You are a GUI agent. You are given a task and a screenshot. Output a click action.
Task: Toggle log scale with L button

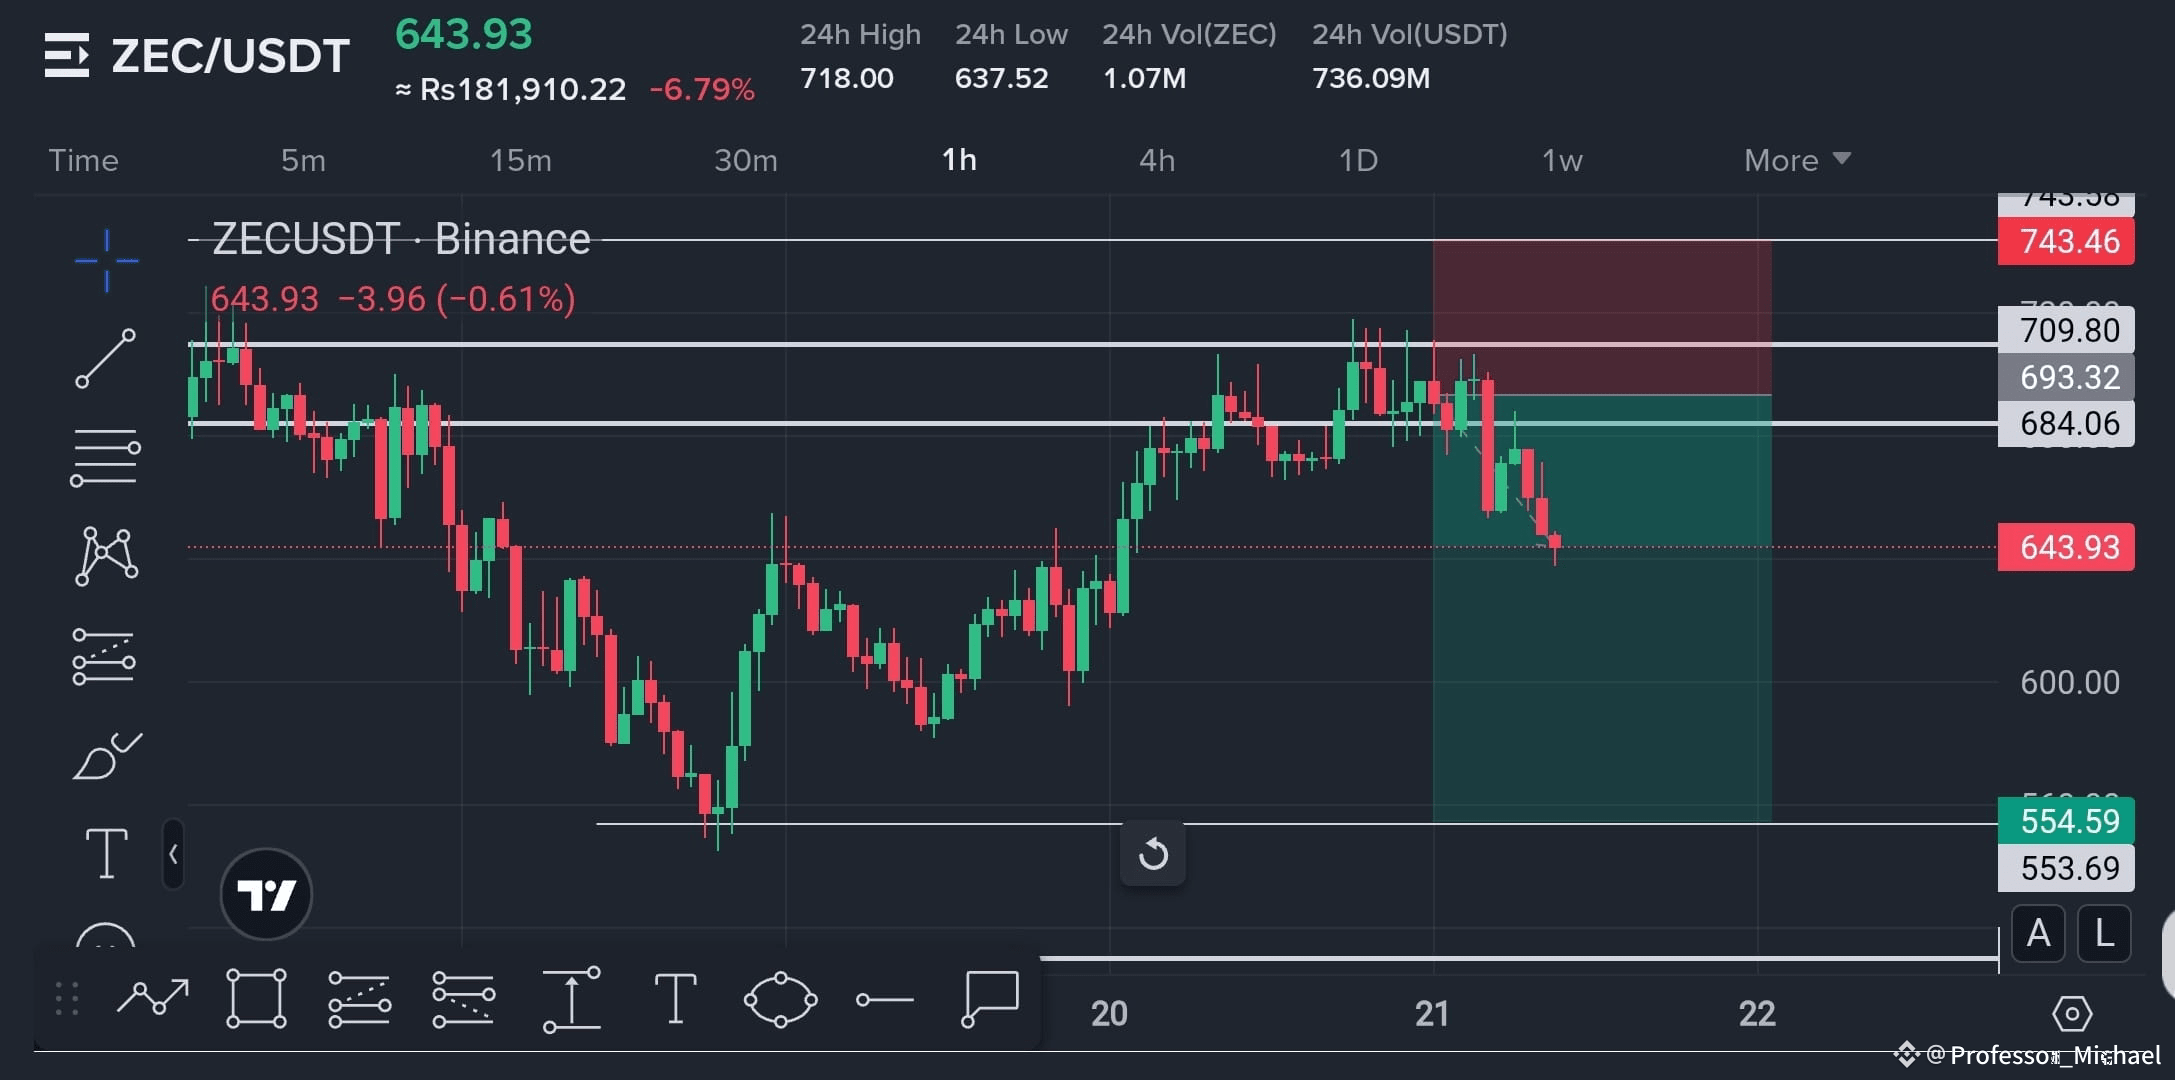pos(2104,934)
